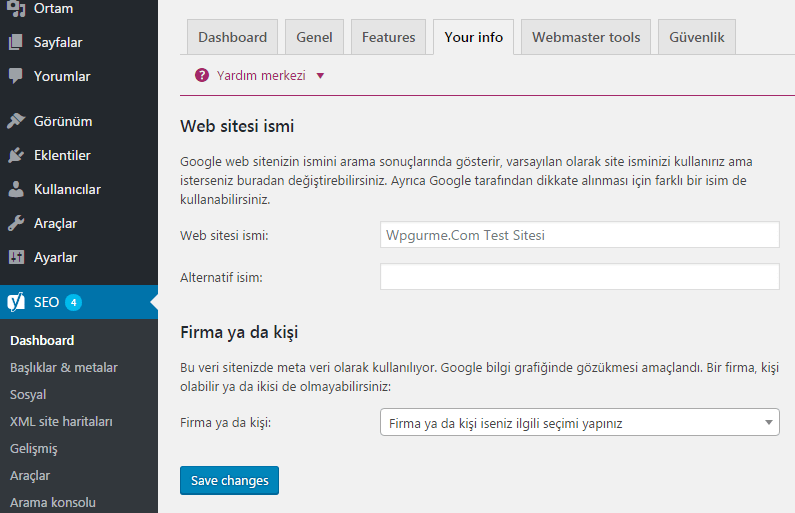Click the Kullanıcılar user icon
Viewport: 795px width, 513px height.
16,189
